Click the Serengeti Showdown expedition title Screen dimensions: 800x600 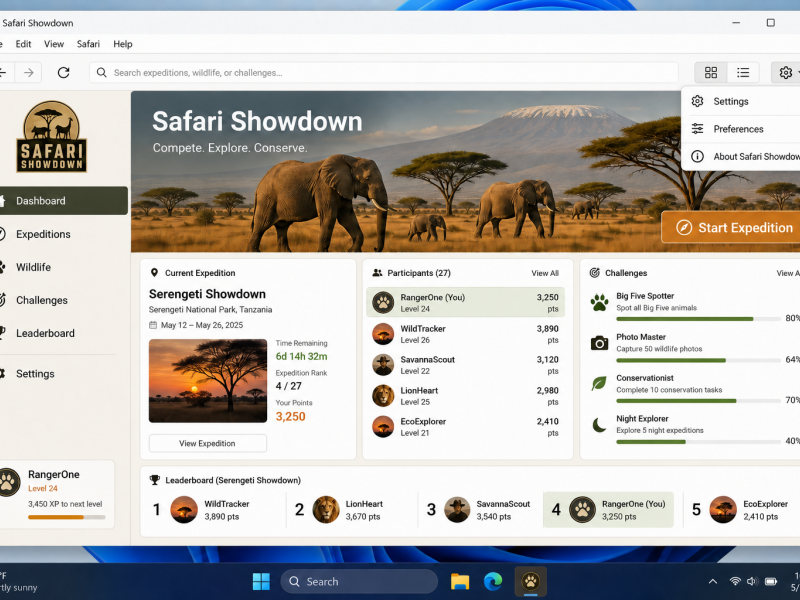pos(207,294)
